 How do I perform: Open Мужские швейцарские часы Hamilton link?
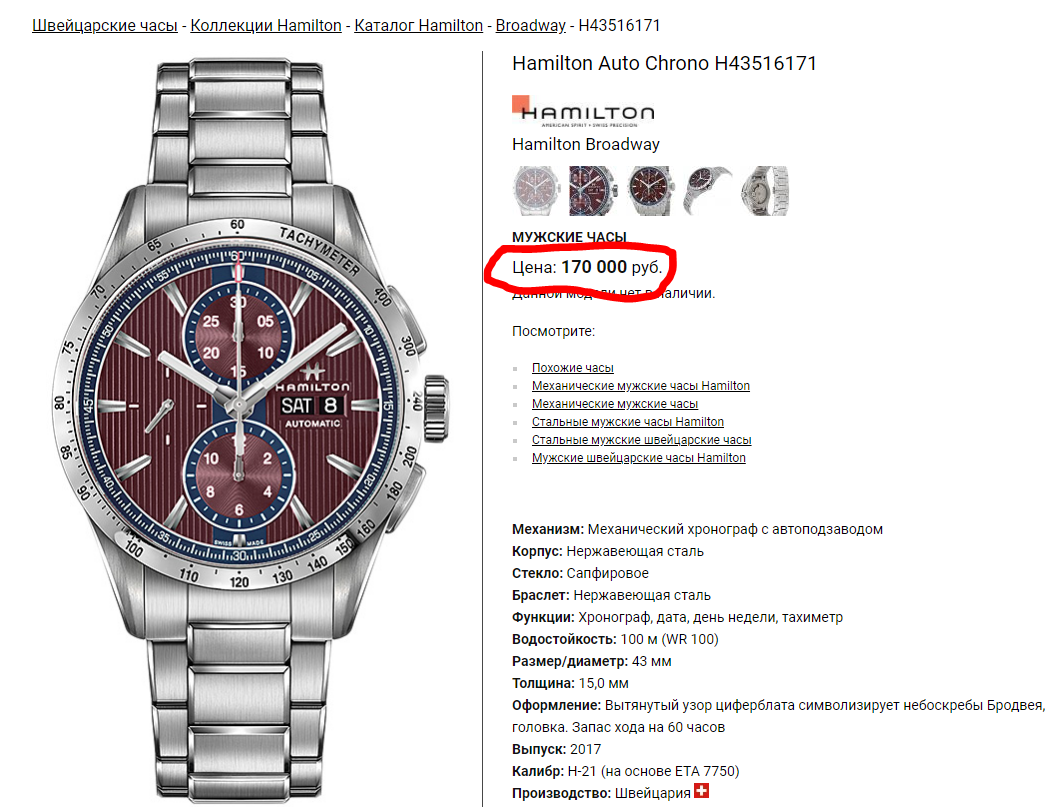pos(638,458)
